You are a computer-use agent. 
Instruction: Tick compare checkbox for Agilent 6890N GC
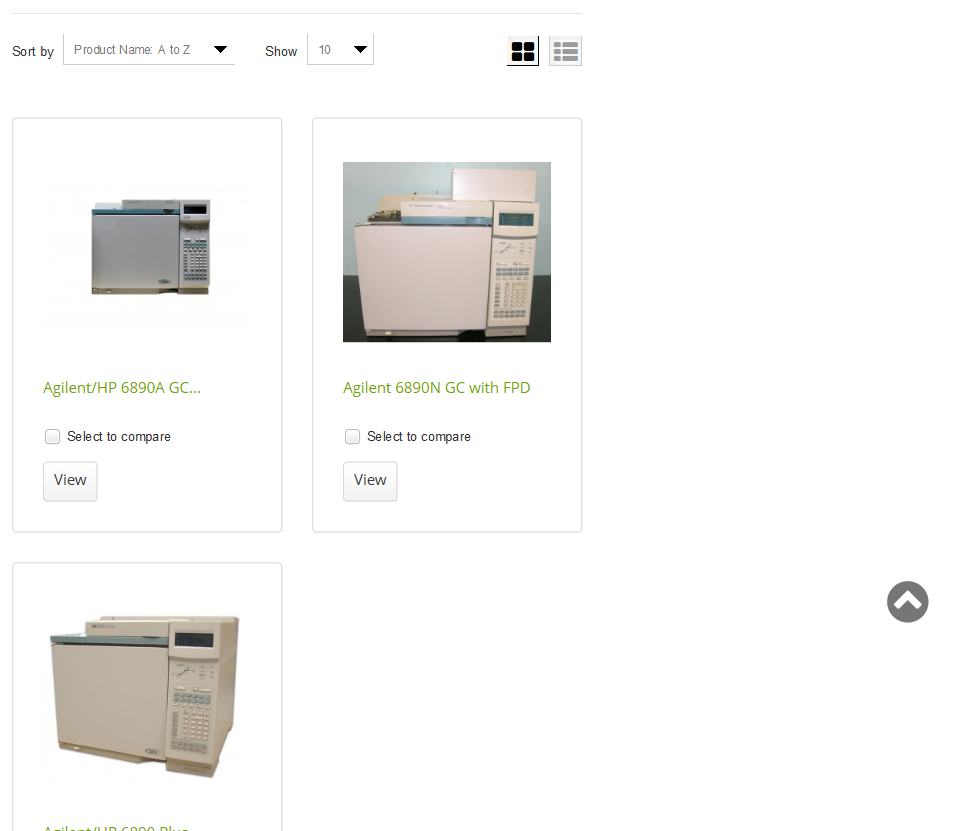pos(352,436)
